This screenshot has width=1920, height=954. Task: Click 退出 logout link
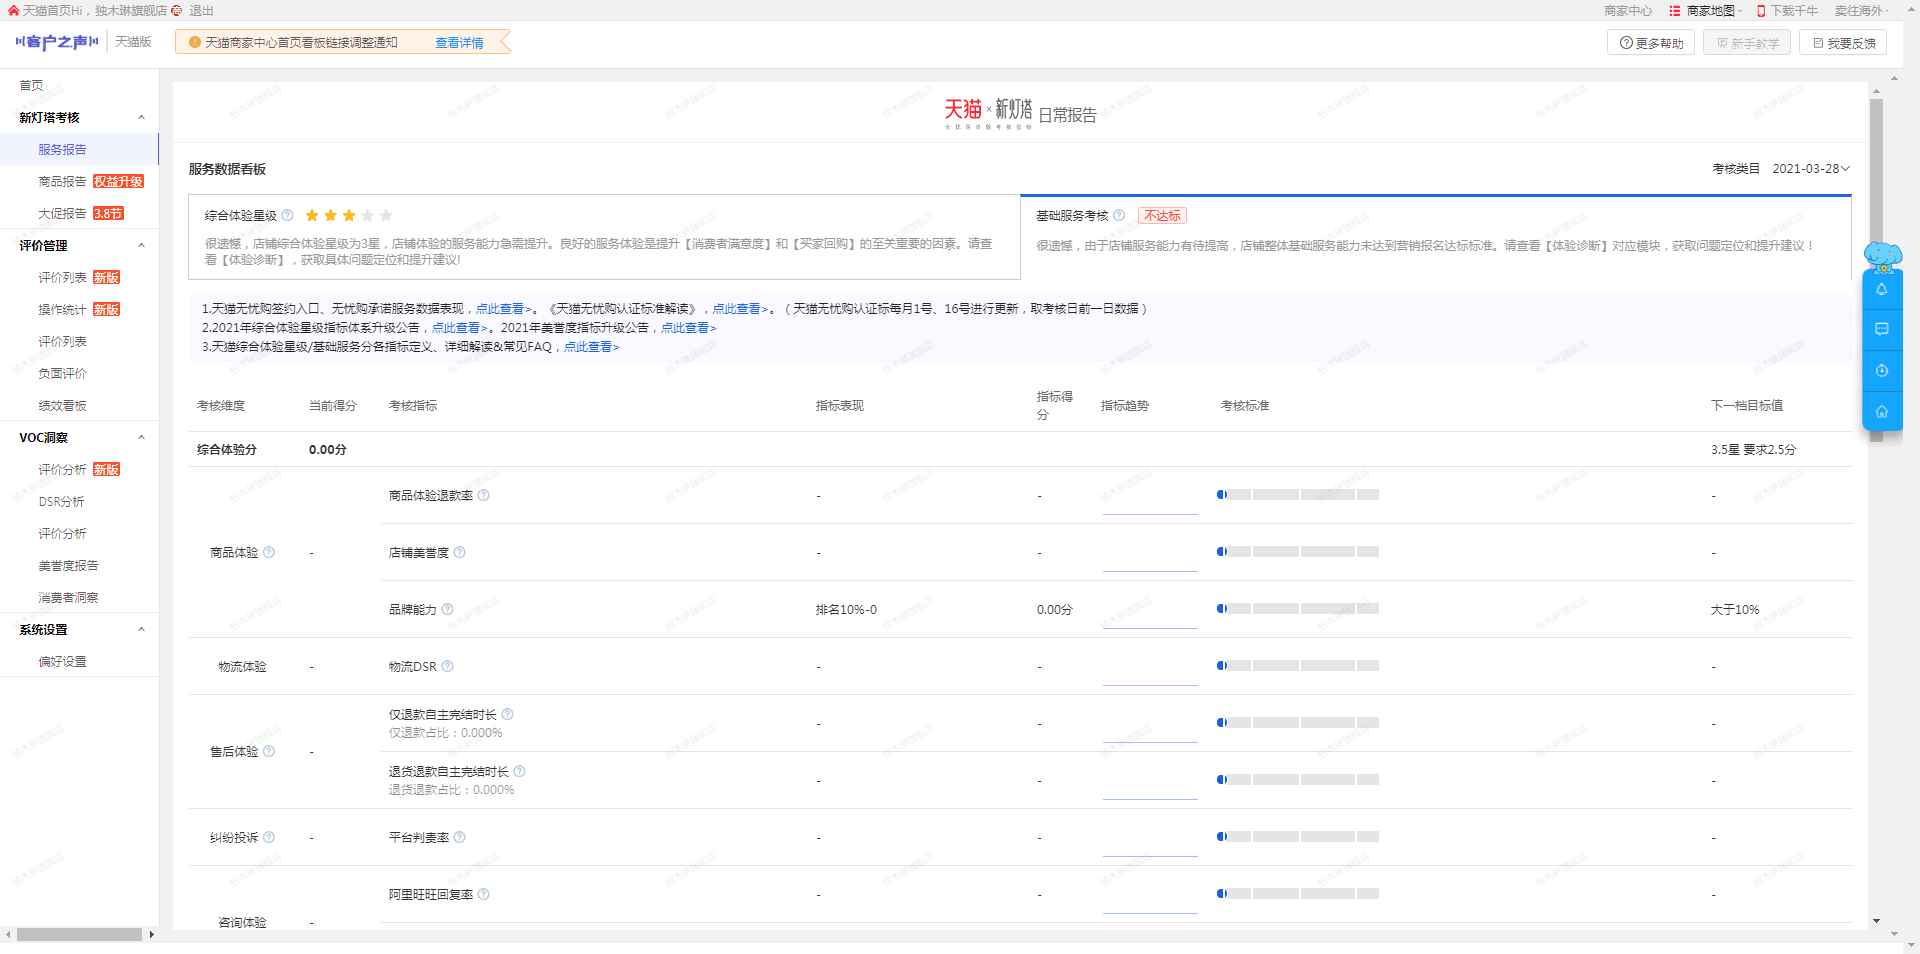point(202,11)
